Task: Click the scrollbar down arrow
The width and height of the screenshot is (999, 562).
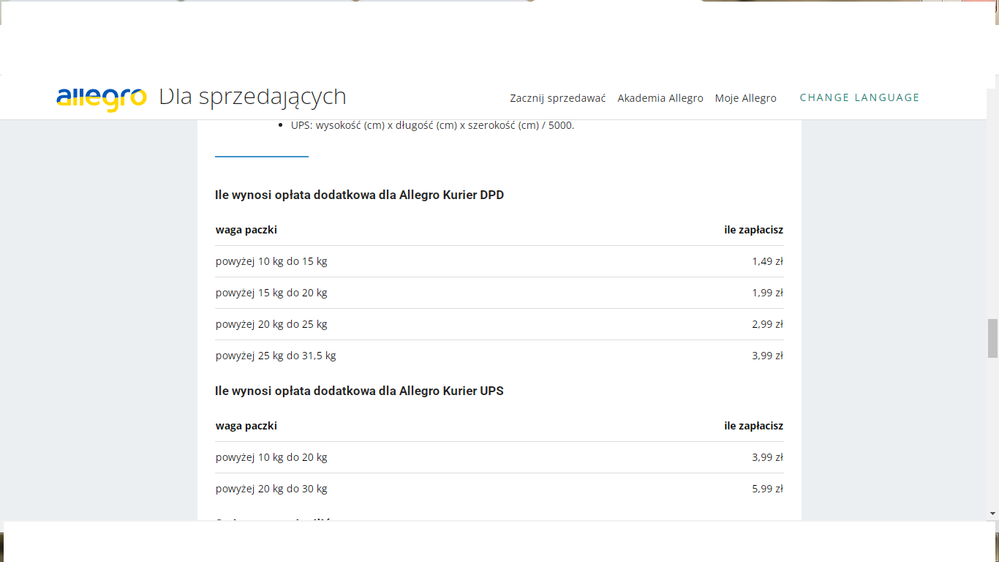Action: coord(992,513)
